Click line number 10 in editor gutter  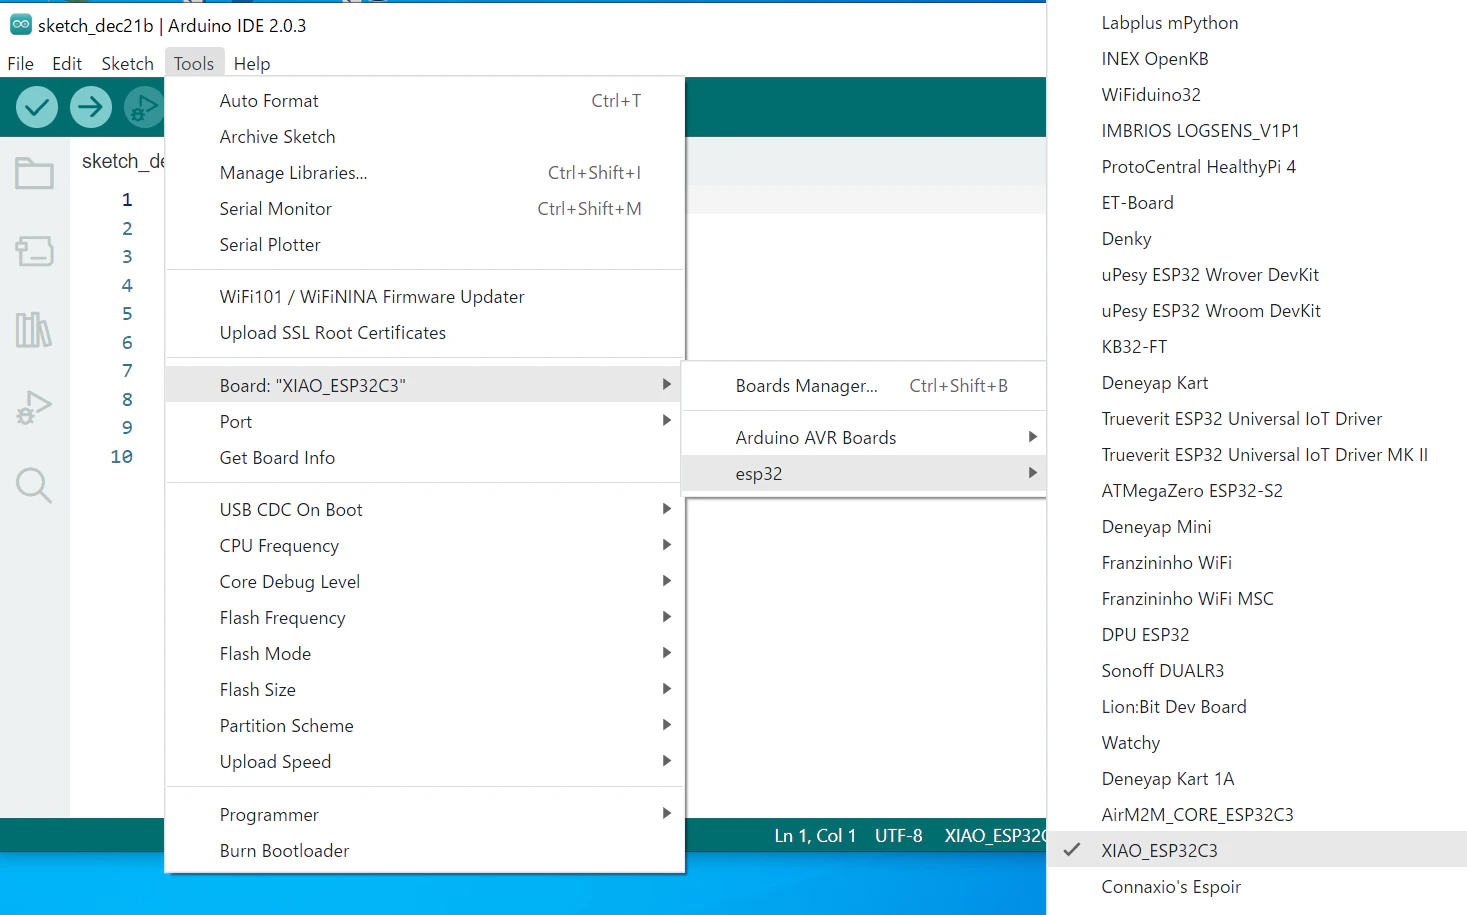tap(121, 456)
